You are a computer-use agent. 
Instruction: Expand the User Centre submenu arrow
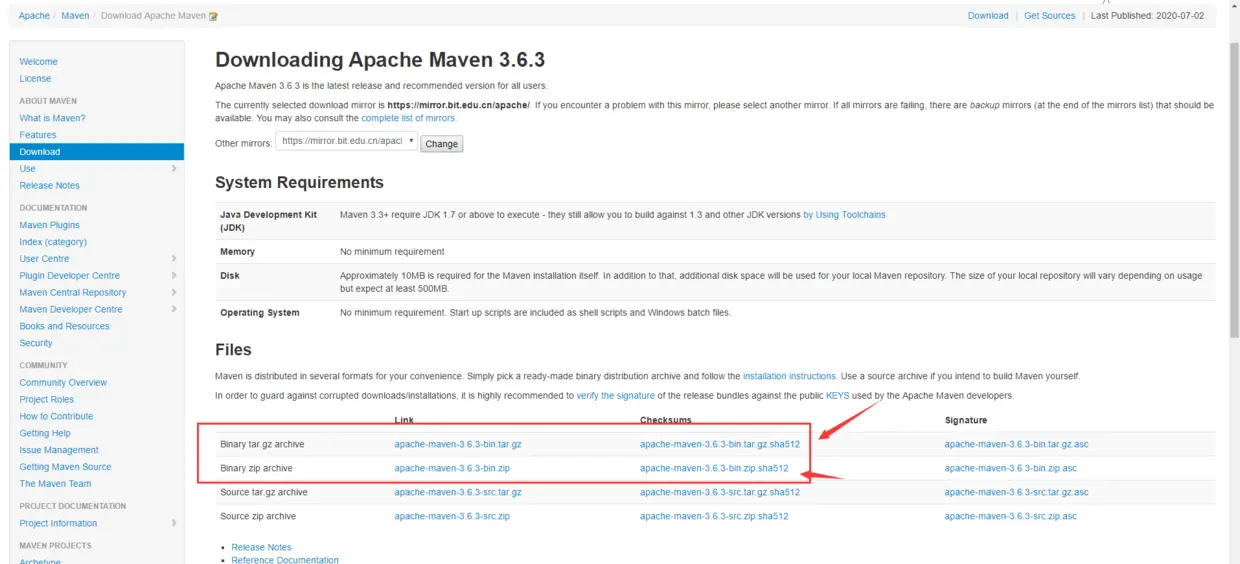point(174,258)
